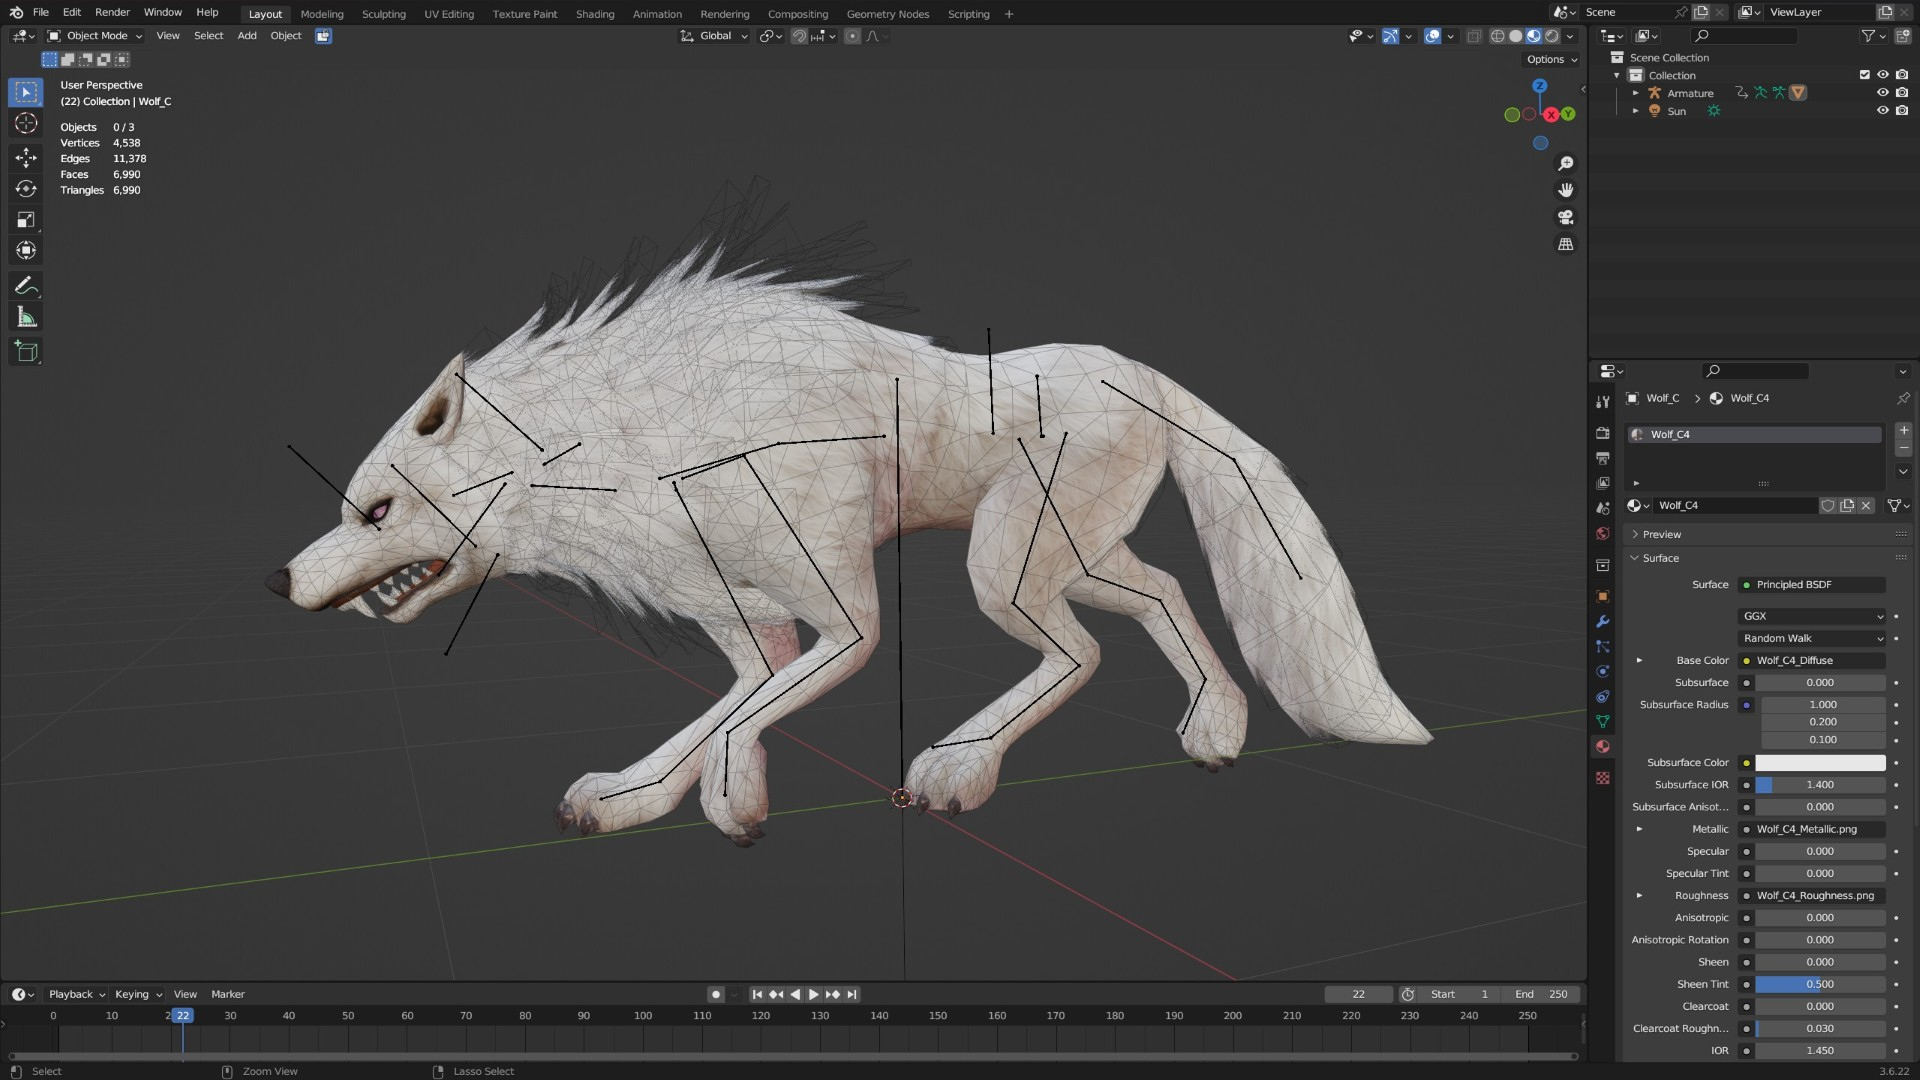Hide Sun in viewport via eye icon
This screenshot has width=1920, height=1080.
(x=1882, y=111)
